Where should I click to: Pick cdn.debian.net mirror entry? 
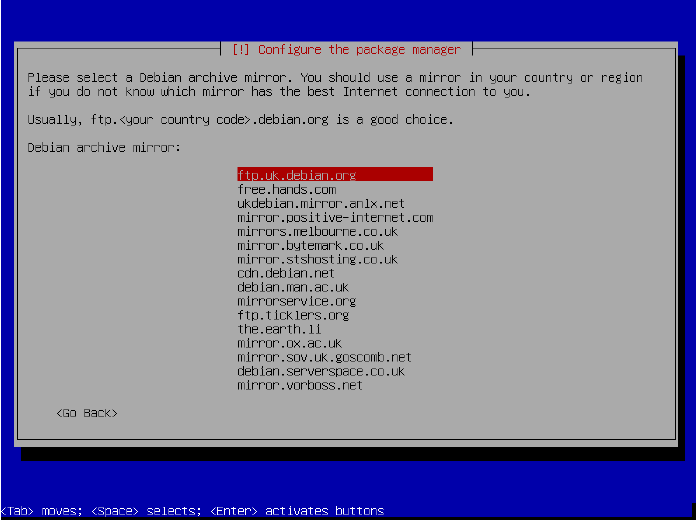tap(286, 273)
